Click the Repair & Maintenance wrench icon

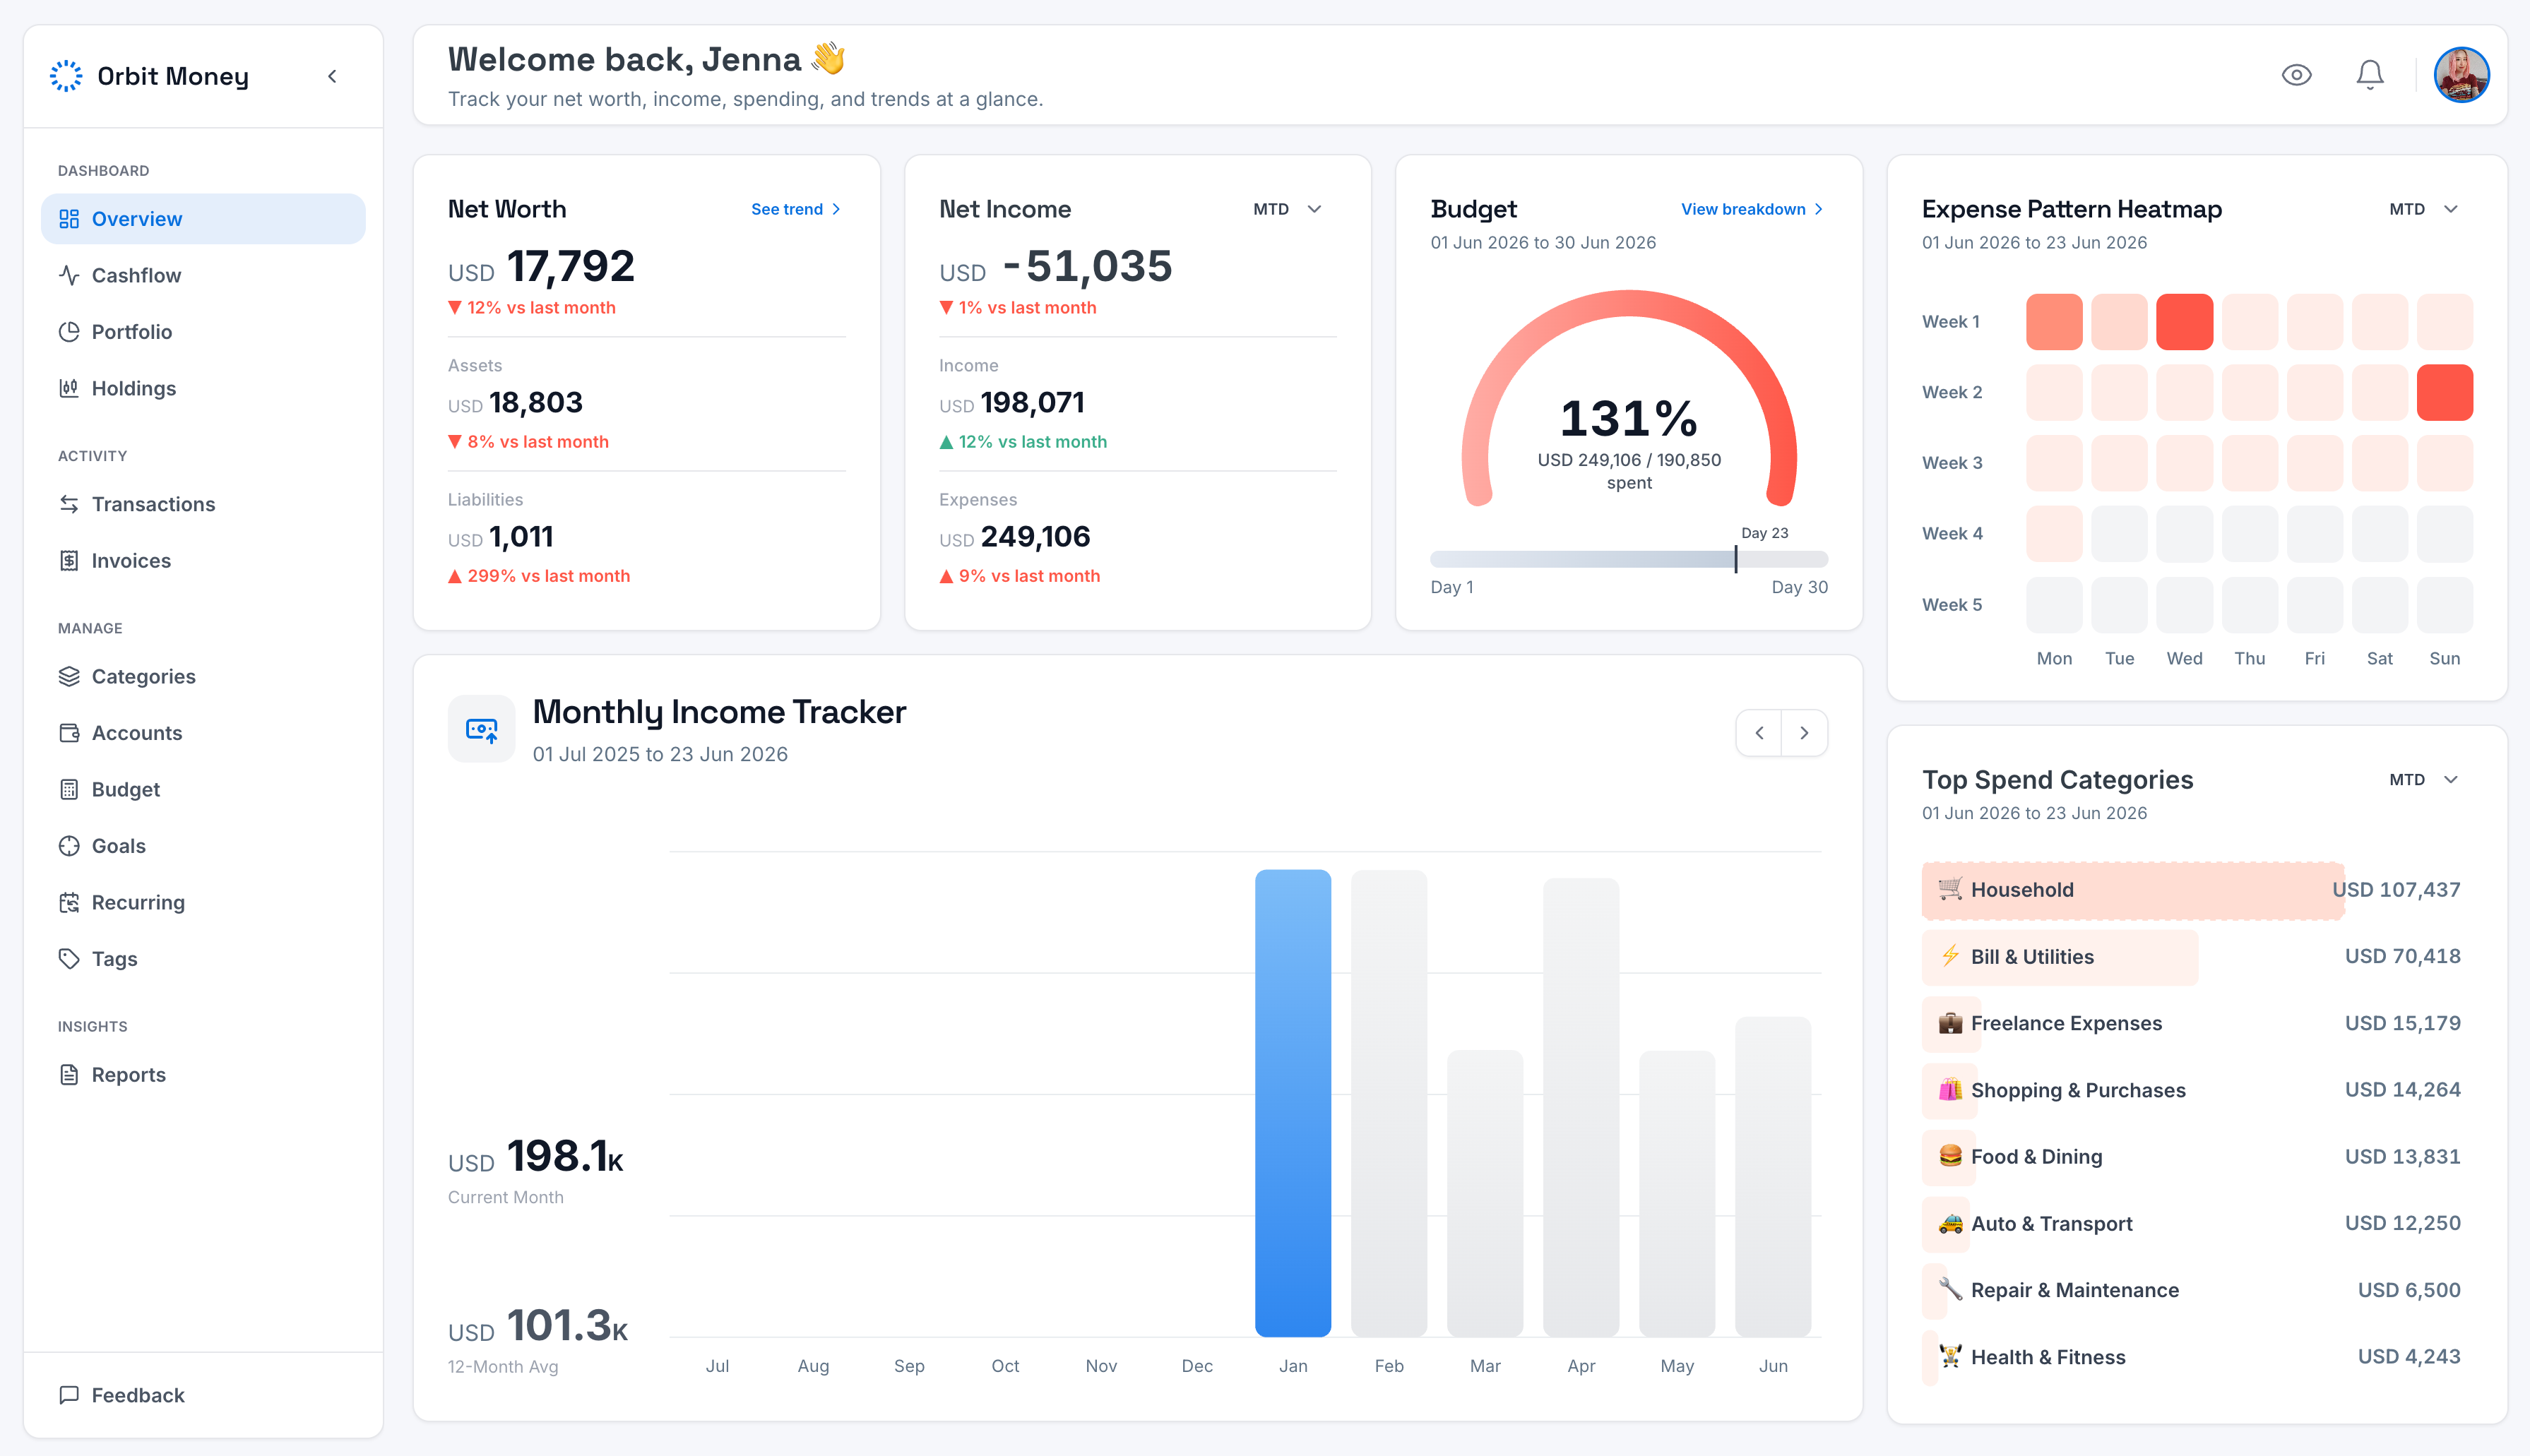click(x=1950, y=1290)
